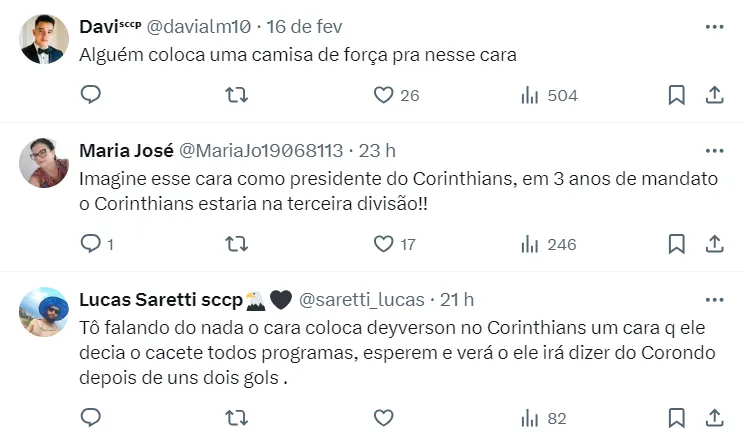Like Lucas Saretti's tweet
Screen dimensions: 745x435
[383, 417]
